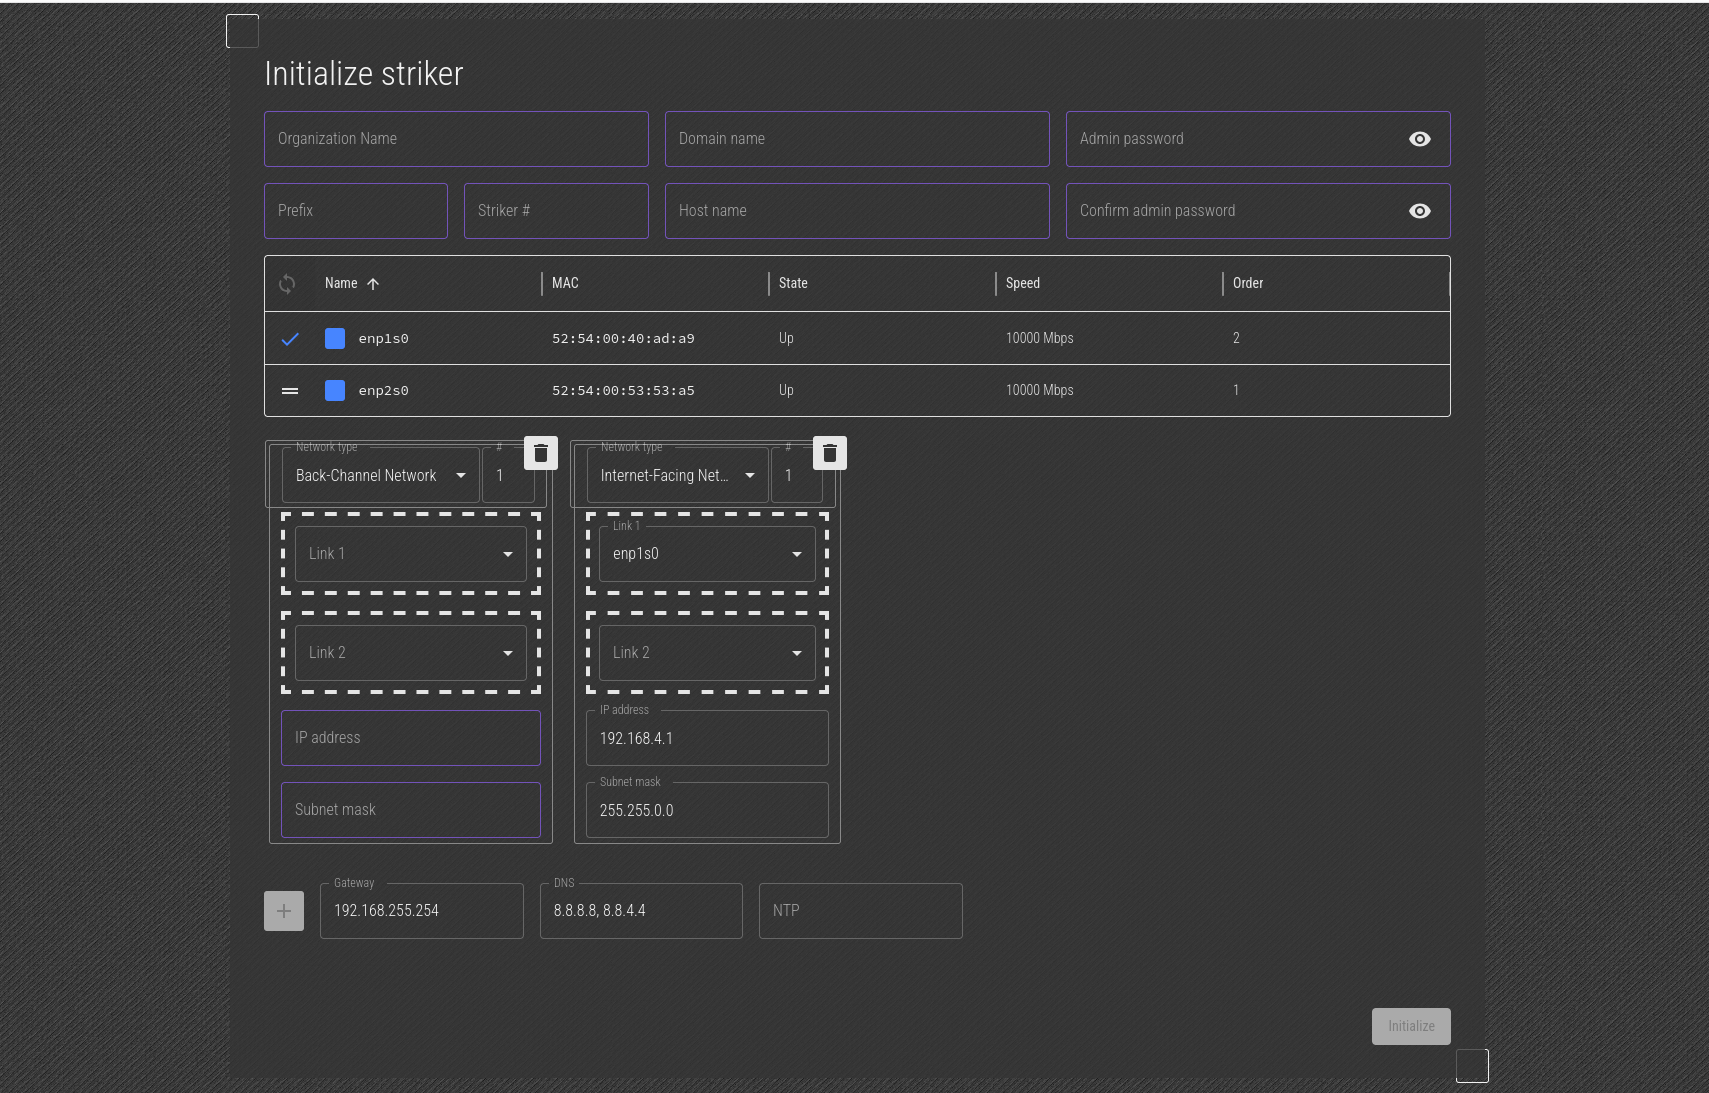
Task: Edit the Gateway field 192.168.255.254
Action: [422, 911]
